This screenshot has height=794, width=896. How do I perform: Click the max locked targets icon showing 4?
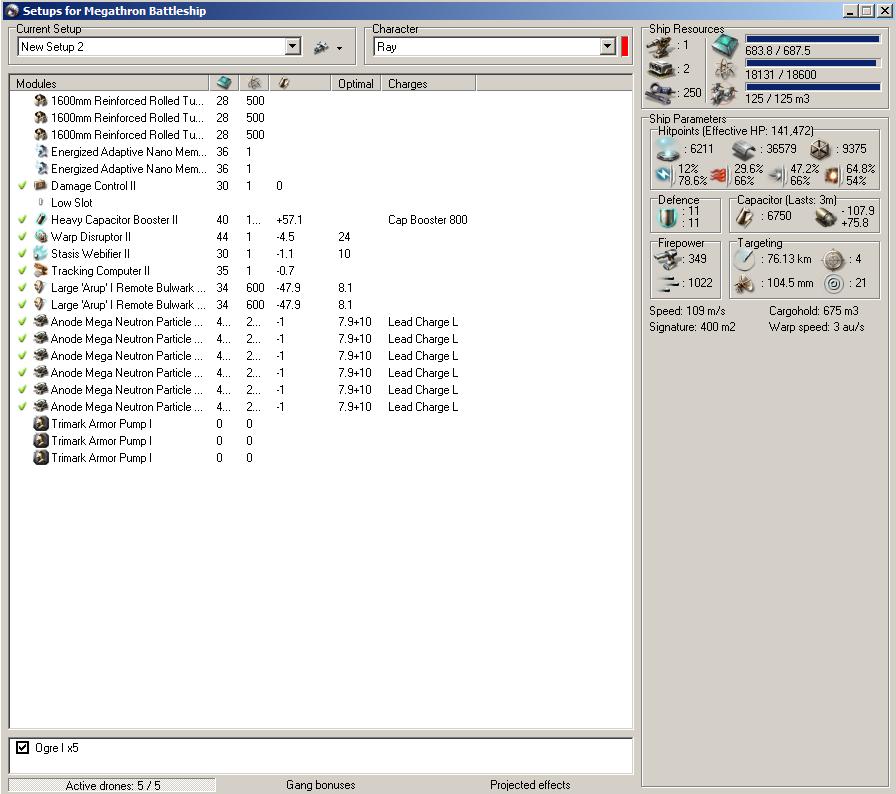point(833,260)
